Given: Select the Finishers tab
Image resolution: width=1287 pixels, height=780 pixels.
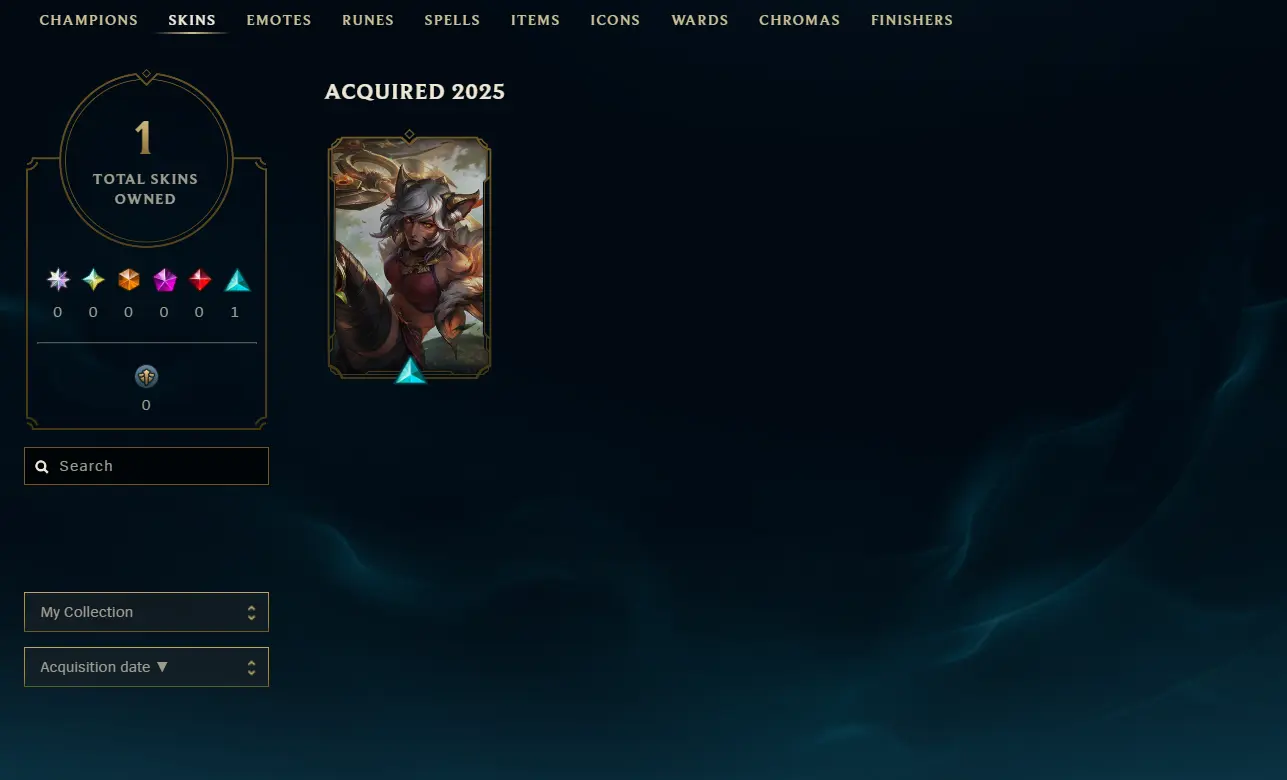Looking at the screenshot, I should click(912, 20).
